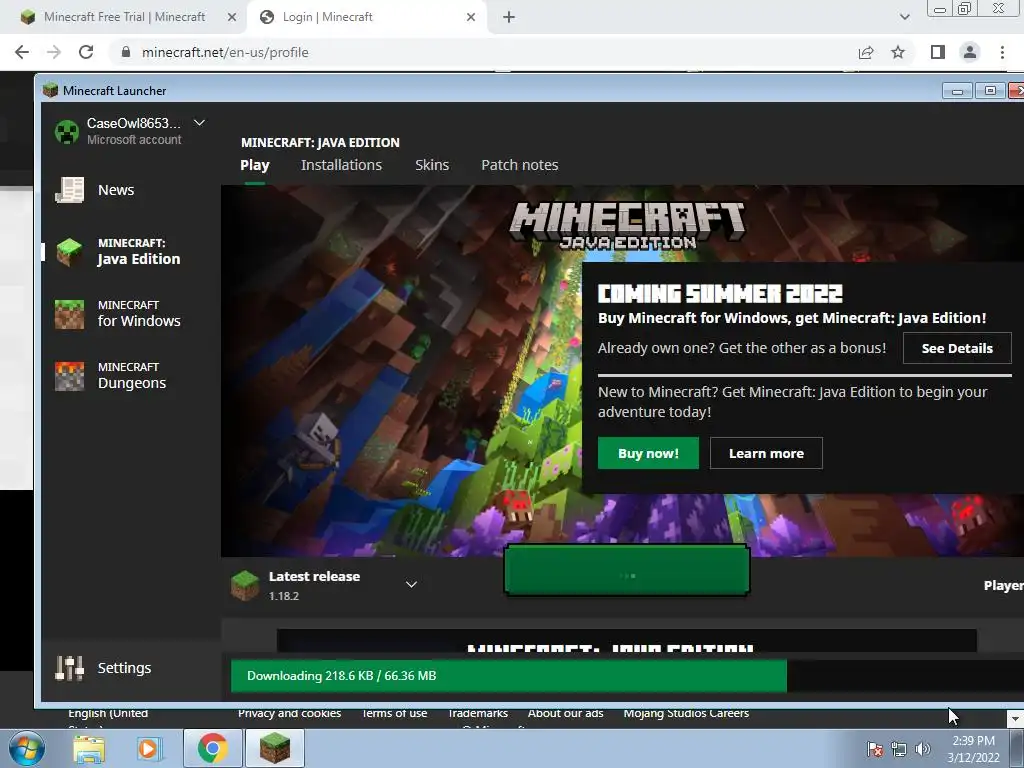Viewport: 1024px width, 768px height.
Task: Select Minecraft for Windows in sidebar
Action: click(118, 313)
